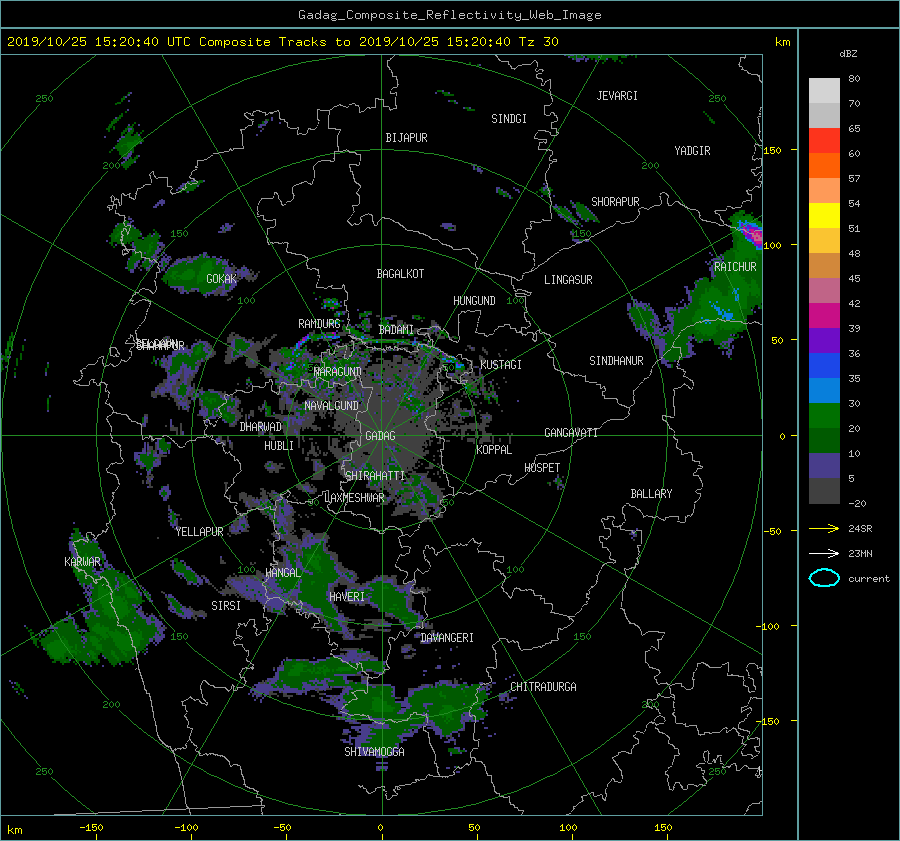The width and height of the screenshot is (900, 841).
Task: Click the dBZ legend heading
Action: coord(848,53)
